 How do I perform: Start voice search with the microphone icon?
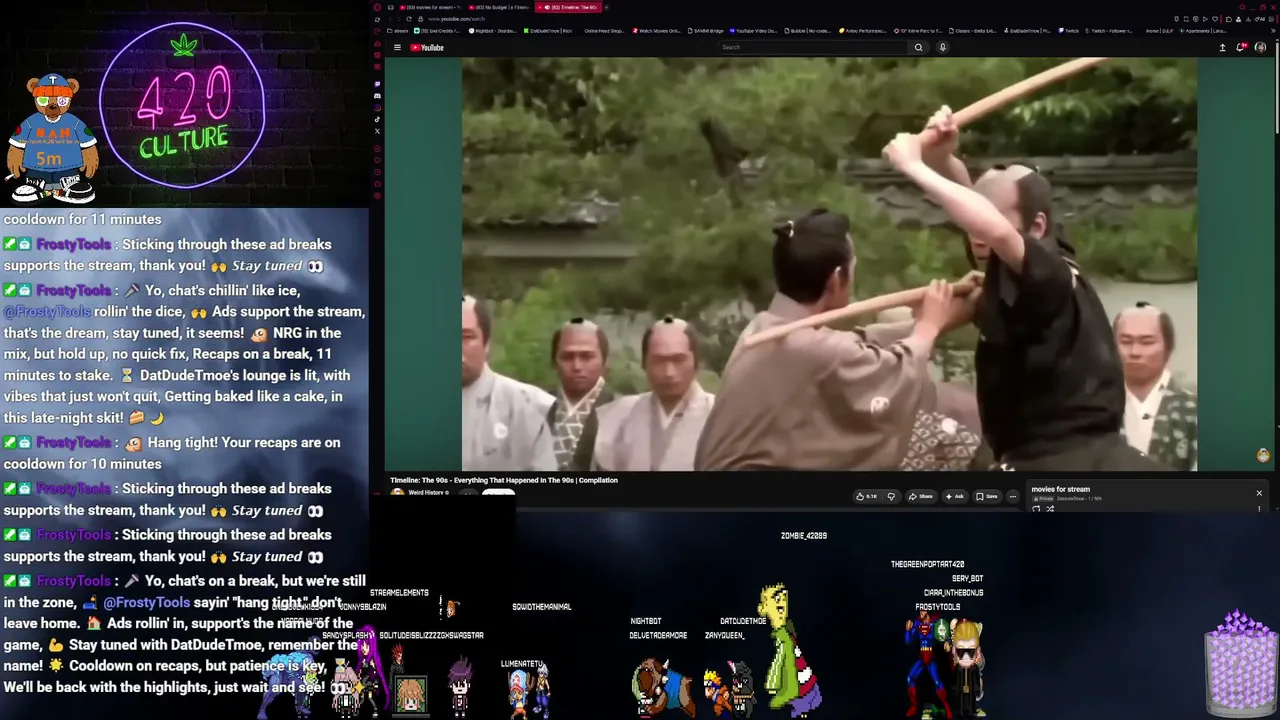pos(942,47)
